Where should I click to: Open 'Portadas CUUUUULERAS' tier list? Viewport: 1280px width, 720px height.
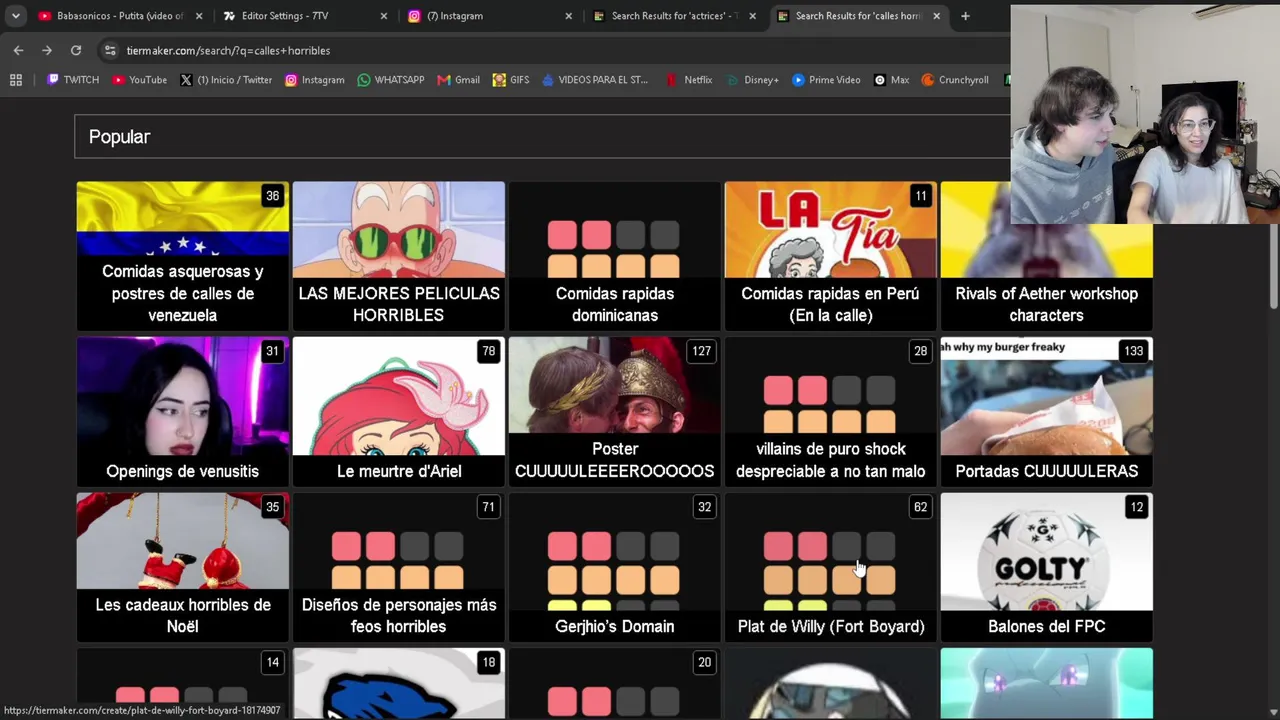pos(1047,411)
